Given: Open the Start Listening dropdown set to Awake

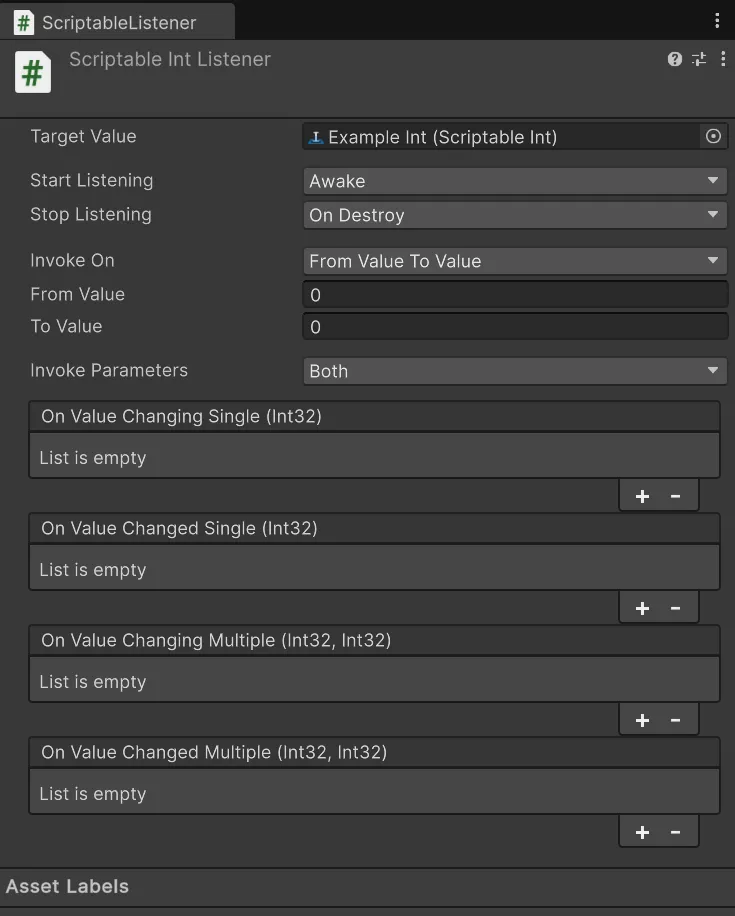Looking at the screenshot, I should (514, 181).
